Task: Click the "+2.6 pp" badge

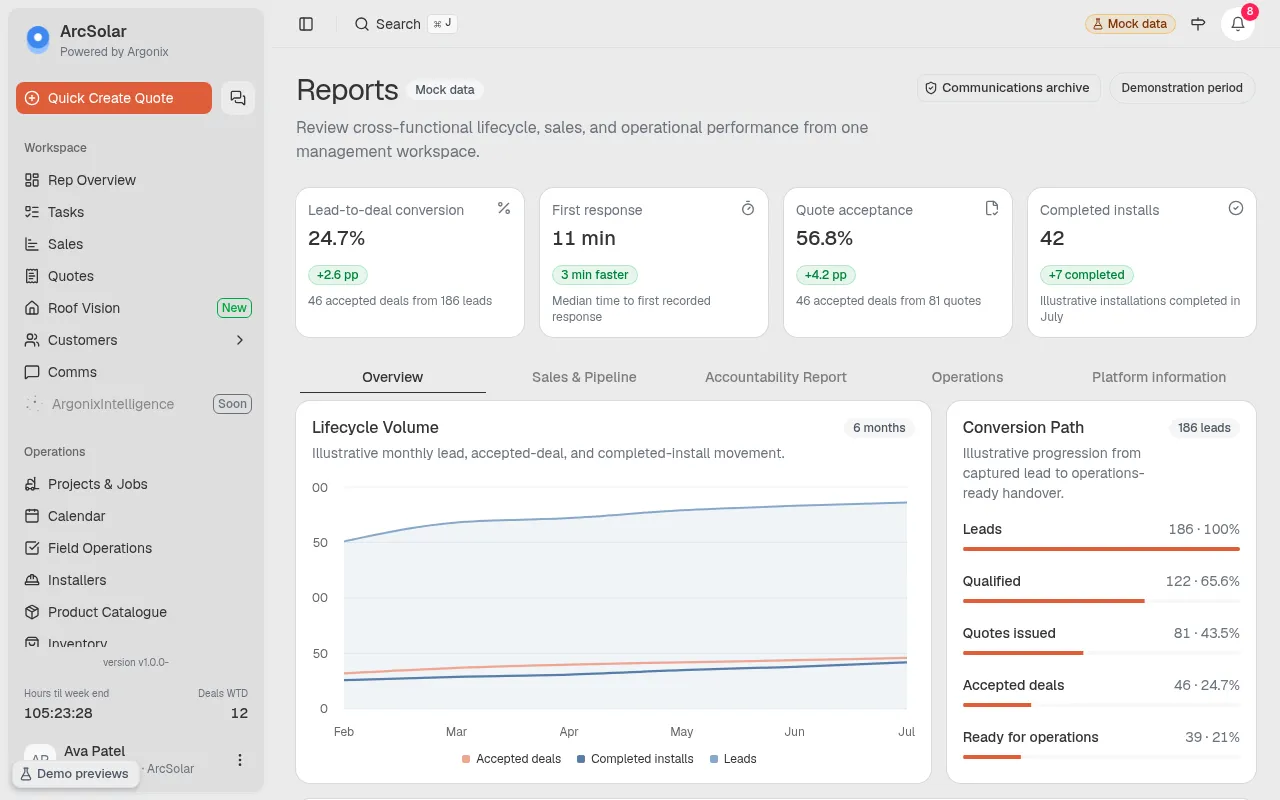Action: (337, 275)
